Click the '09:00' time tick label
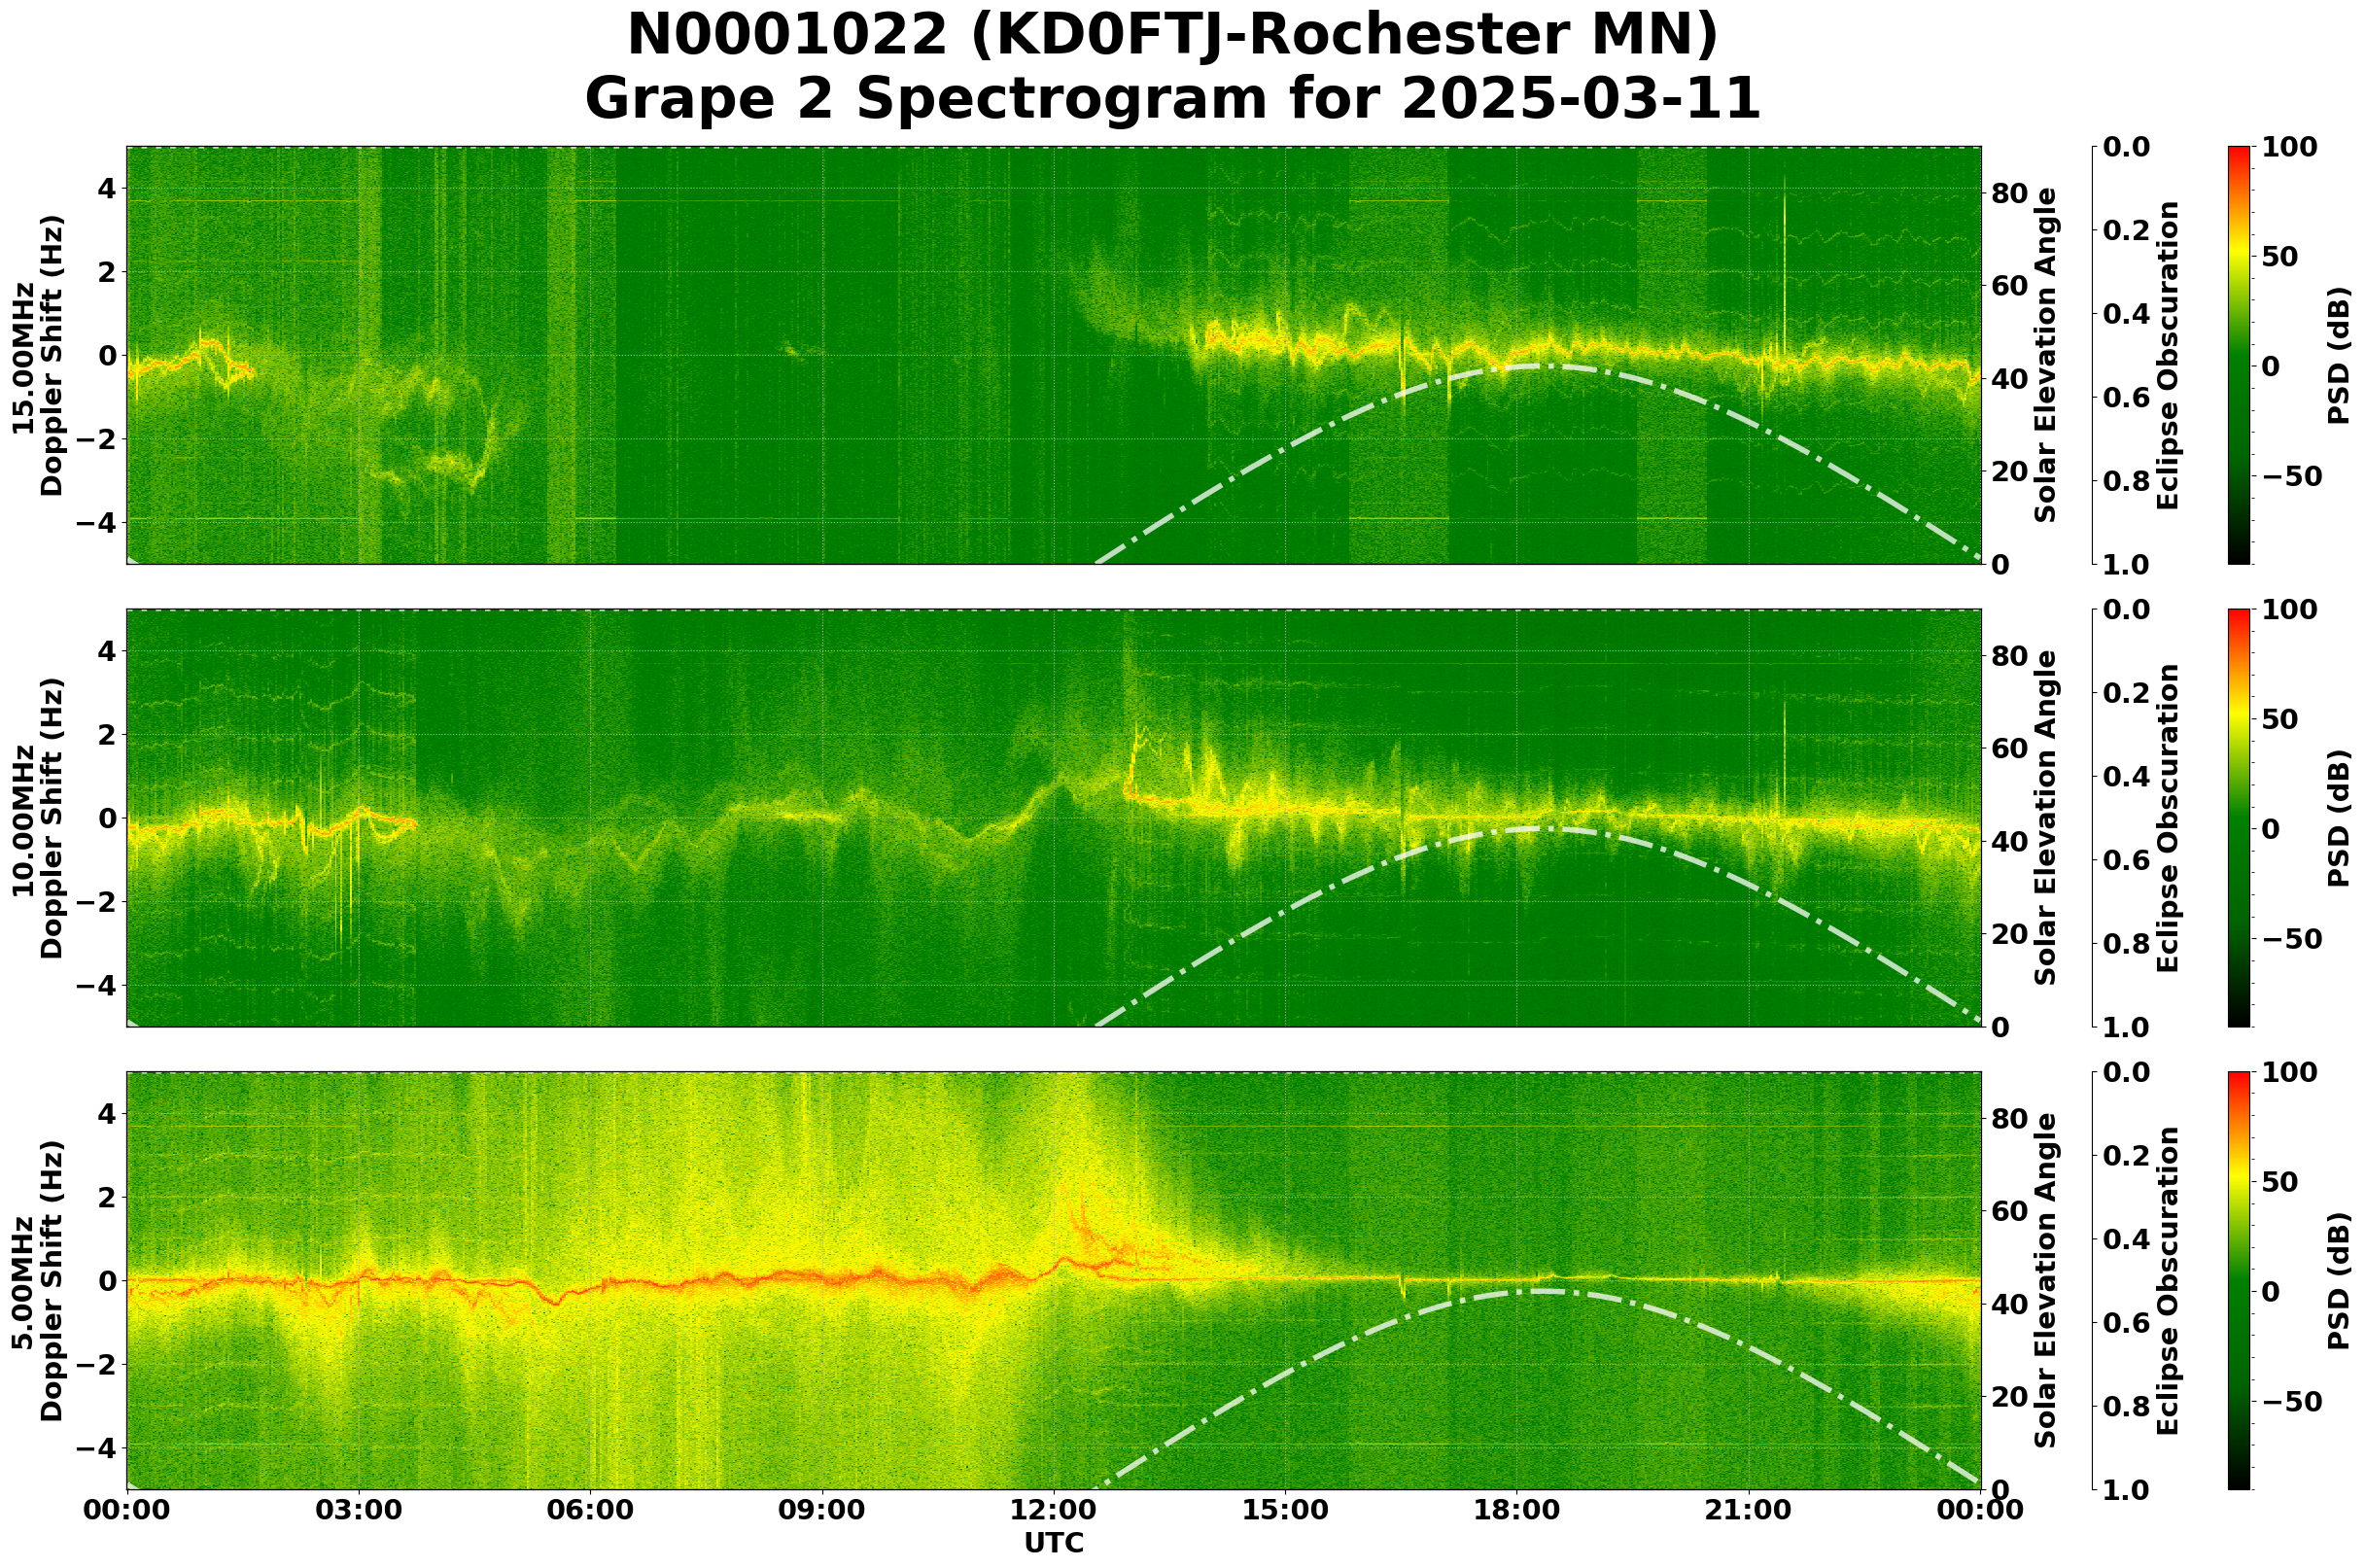 pos(822,1511)
